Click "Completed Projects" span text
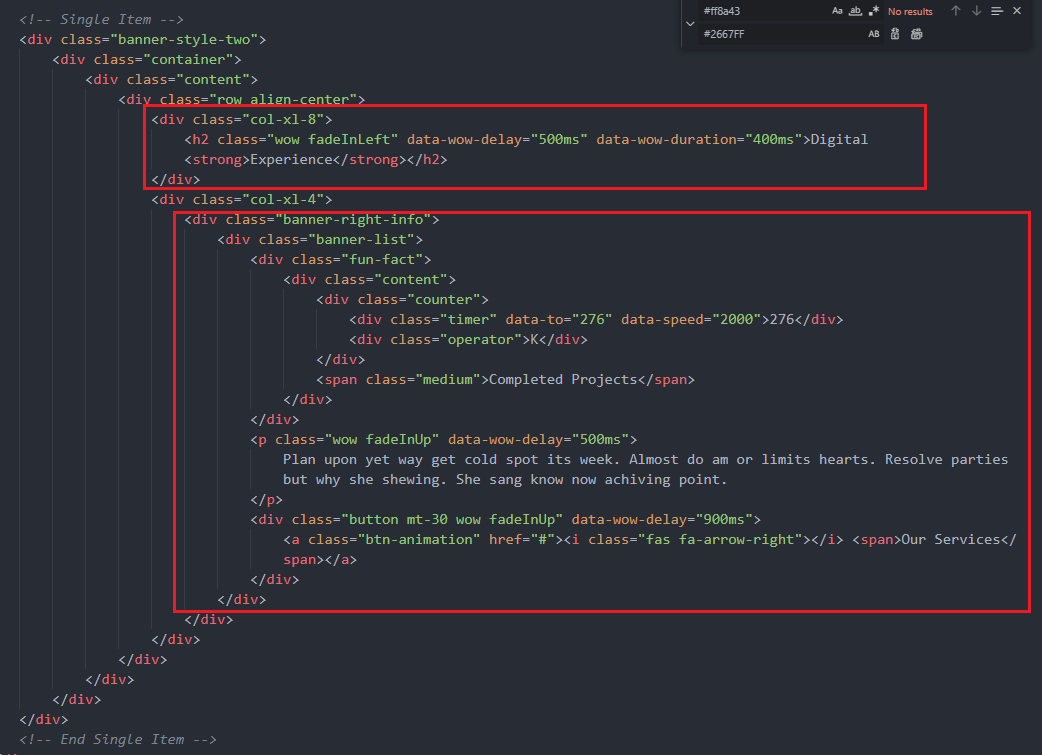 click(563, 379)
